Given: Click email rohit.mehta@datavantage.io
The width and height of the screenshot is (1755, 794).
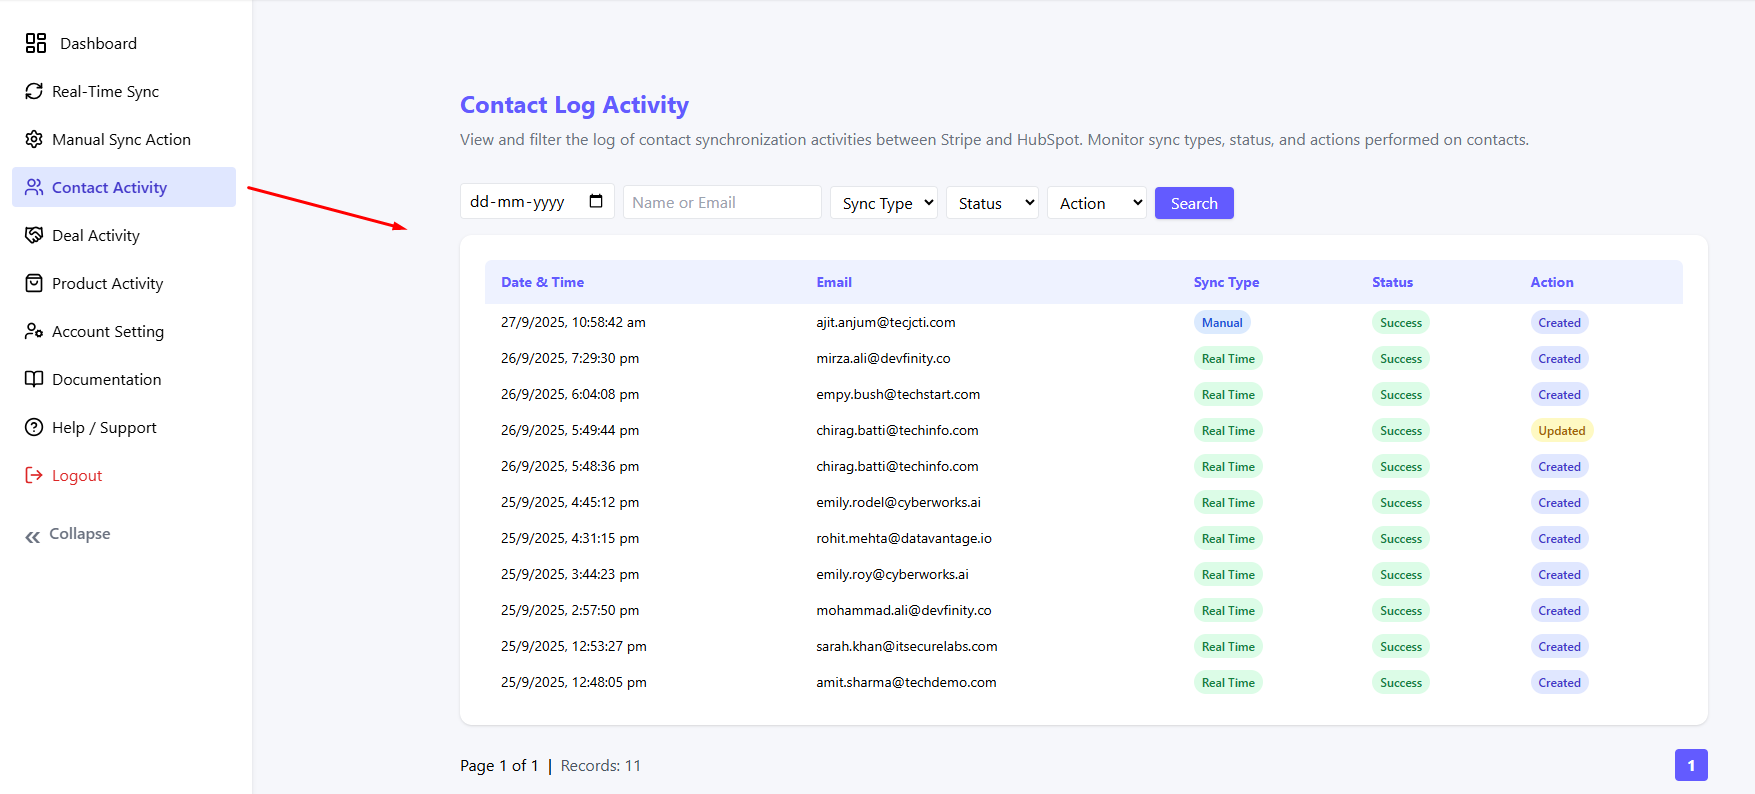Looking at the screenshot, I should [x=904, y=538].
